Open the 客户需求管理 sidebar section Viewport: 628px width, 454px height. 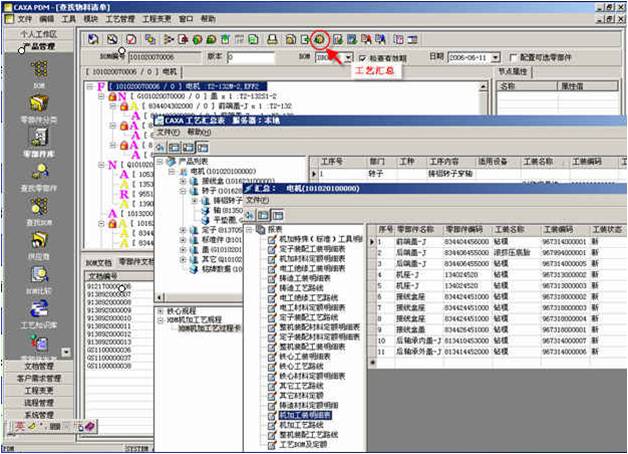tap(39, 378)
